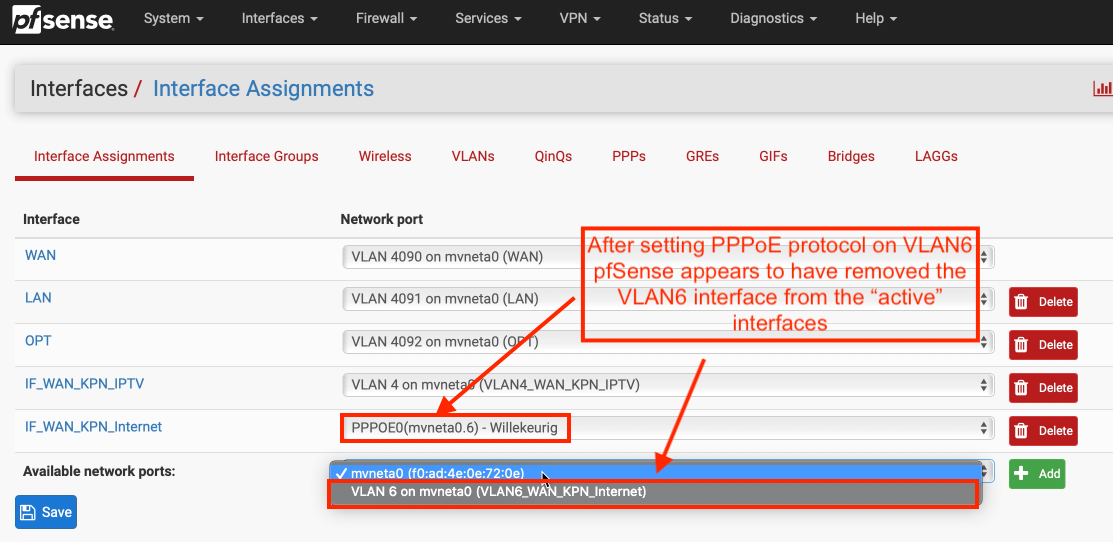Open the OPT interface link
This screenshot has height=542, width=1113.
(38, 341)
